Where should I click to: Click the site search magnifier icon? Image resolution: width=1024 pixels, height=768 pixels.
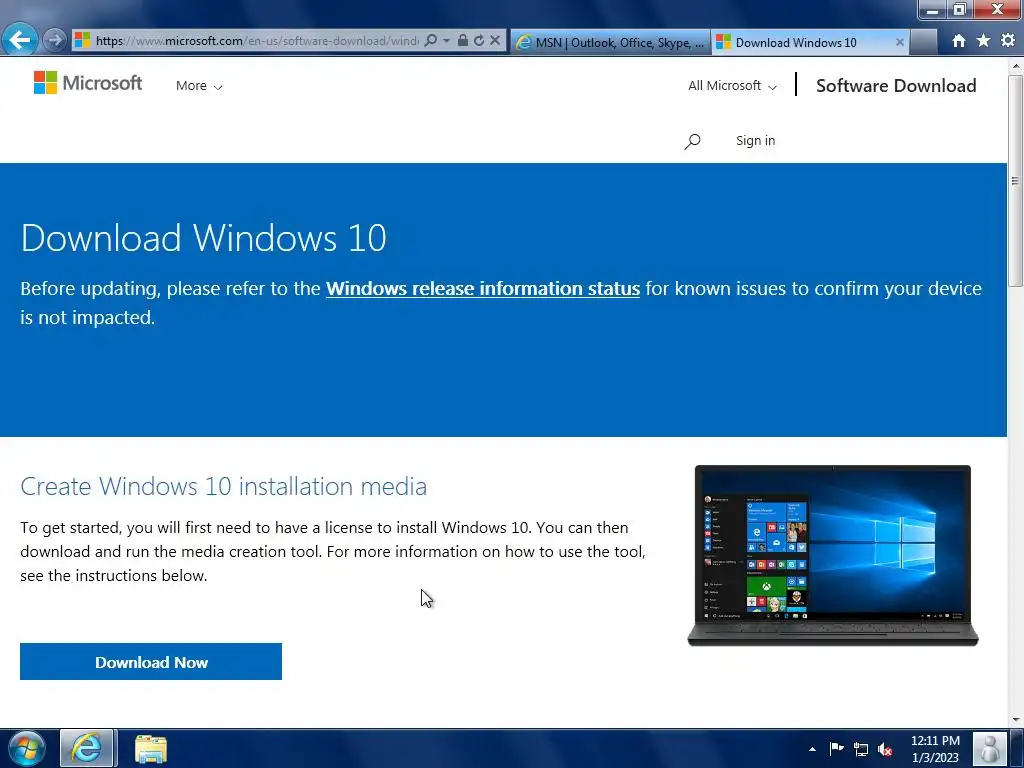click(692, 141)
